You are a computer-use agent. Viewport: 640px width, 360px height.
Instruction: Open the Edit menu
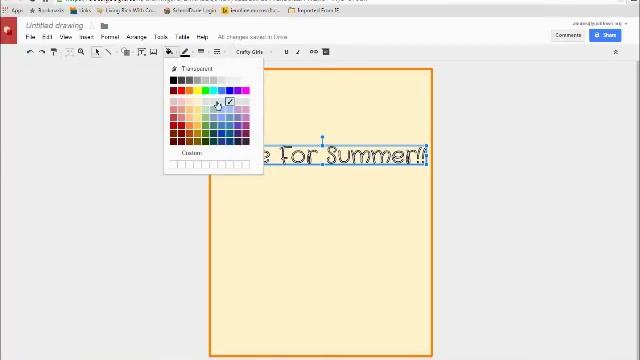(x=47, y=37)
